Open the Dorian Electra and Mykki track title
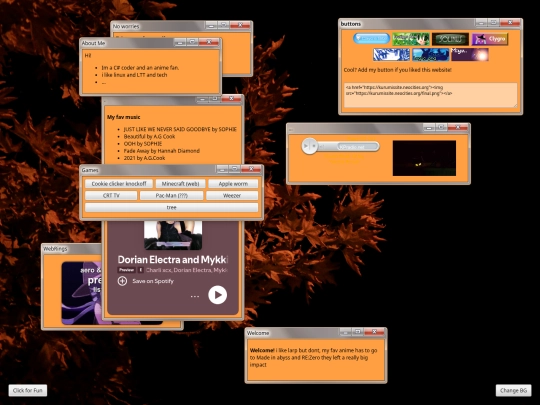 (173, 259)
